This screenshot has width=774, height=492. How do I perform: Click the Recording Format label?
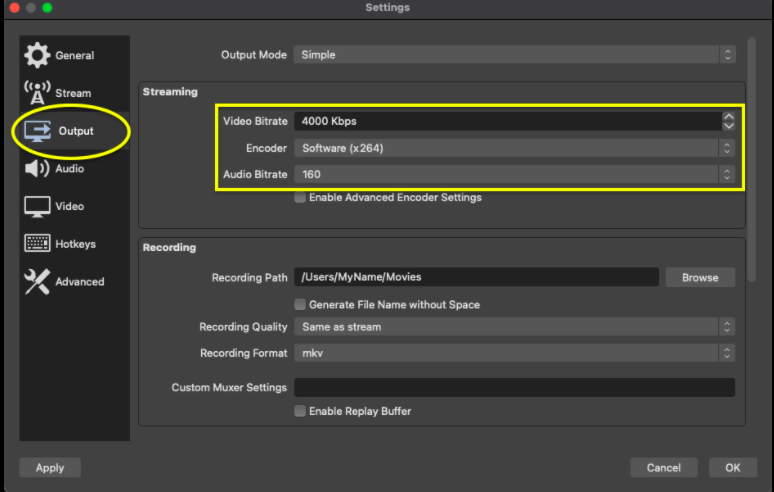click(244, 353)
